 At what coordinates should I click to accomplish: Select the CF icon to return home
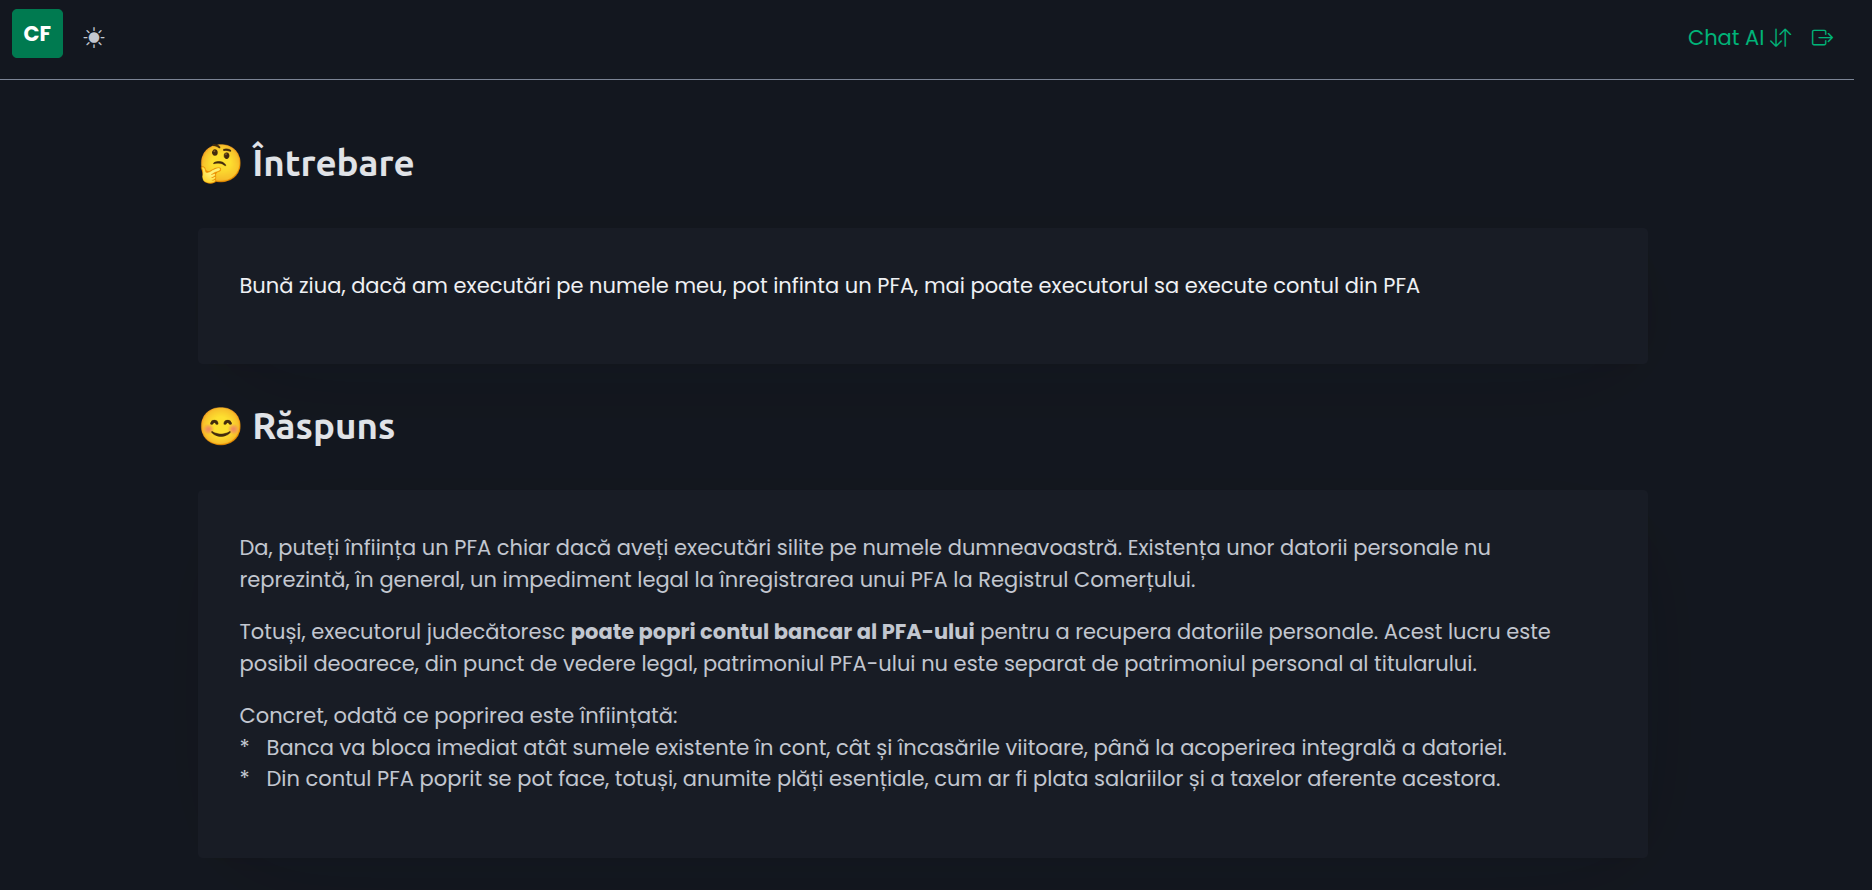pos(37,33)
